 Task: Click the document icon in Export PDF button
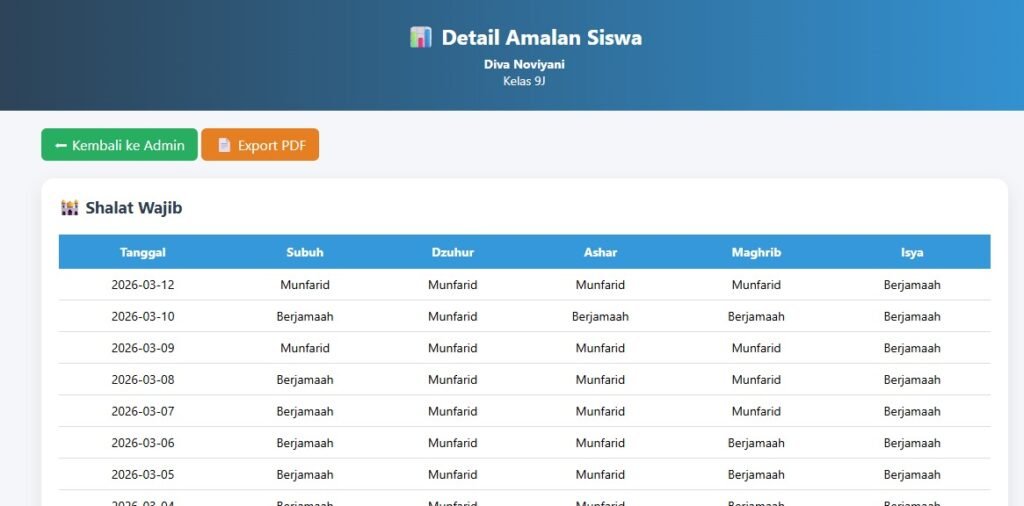point(224,145)
